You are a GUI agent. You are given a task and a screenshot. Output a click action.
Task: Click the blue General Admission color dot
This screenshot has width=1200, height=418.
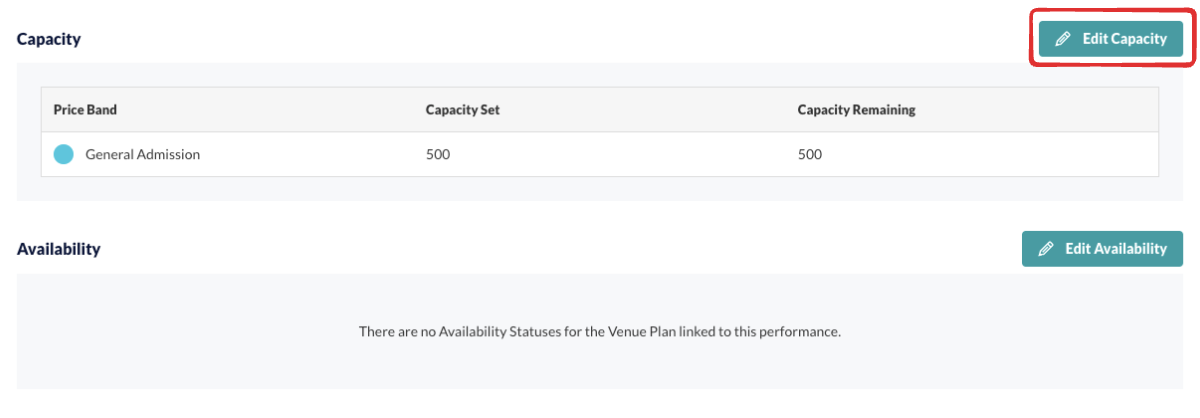point(63,154)
